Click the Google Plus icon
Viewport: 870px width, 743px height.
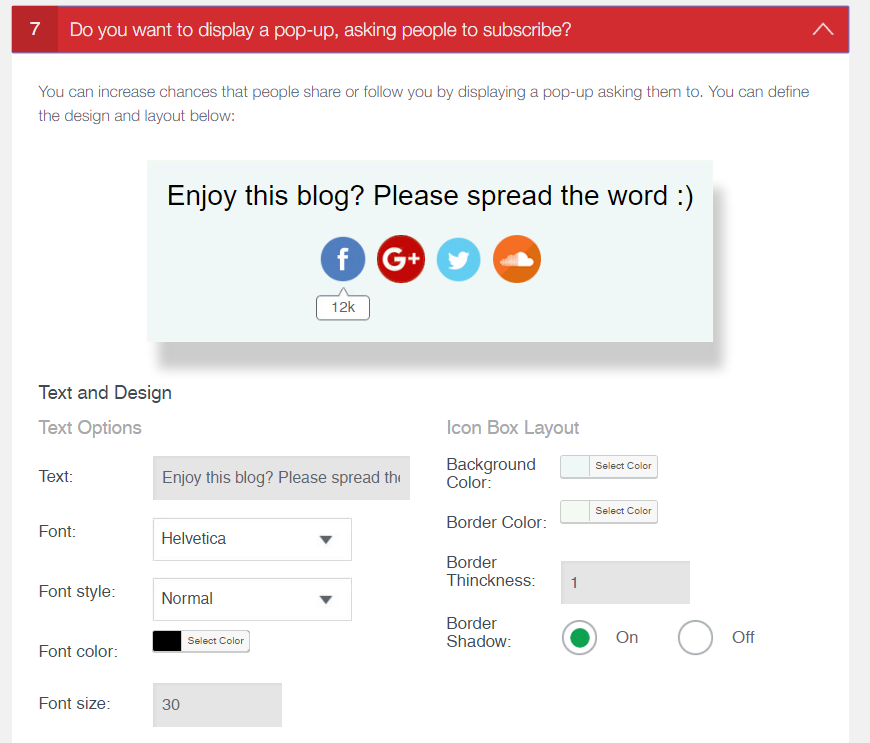[x=401, y=259]
